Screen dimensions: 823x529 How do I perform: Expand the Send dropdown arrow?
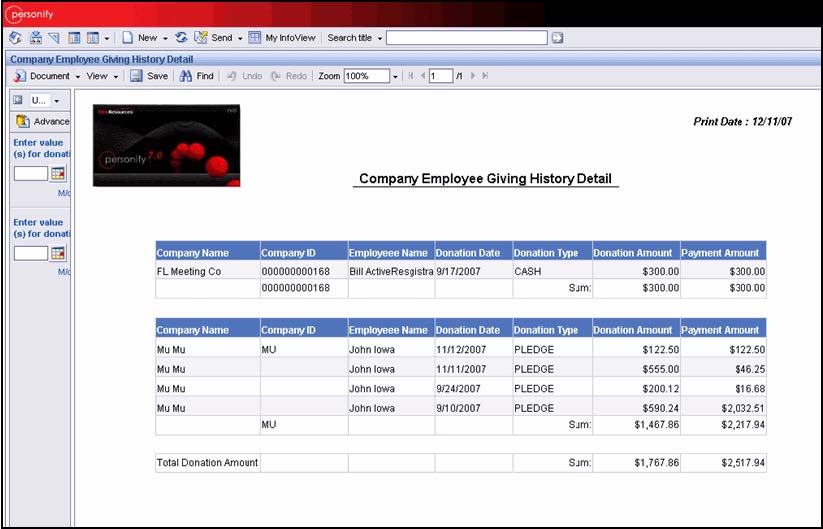[240, 38]
